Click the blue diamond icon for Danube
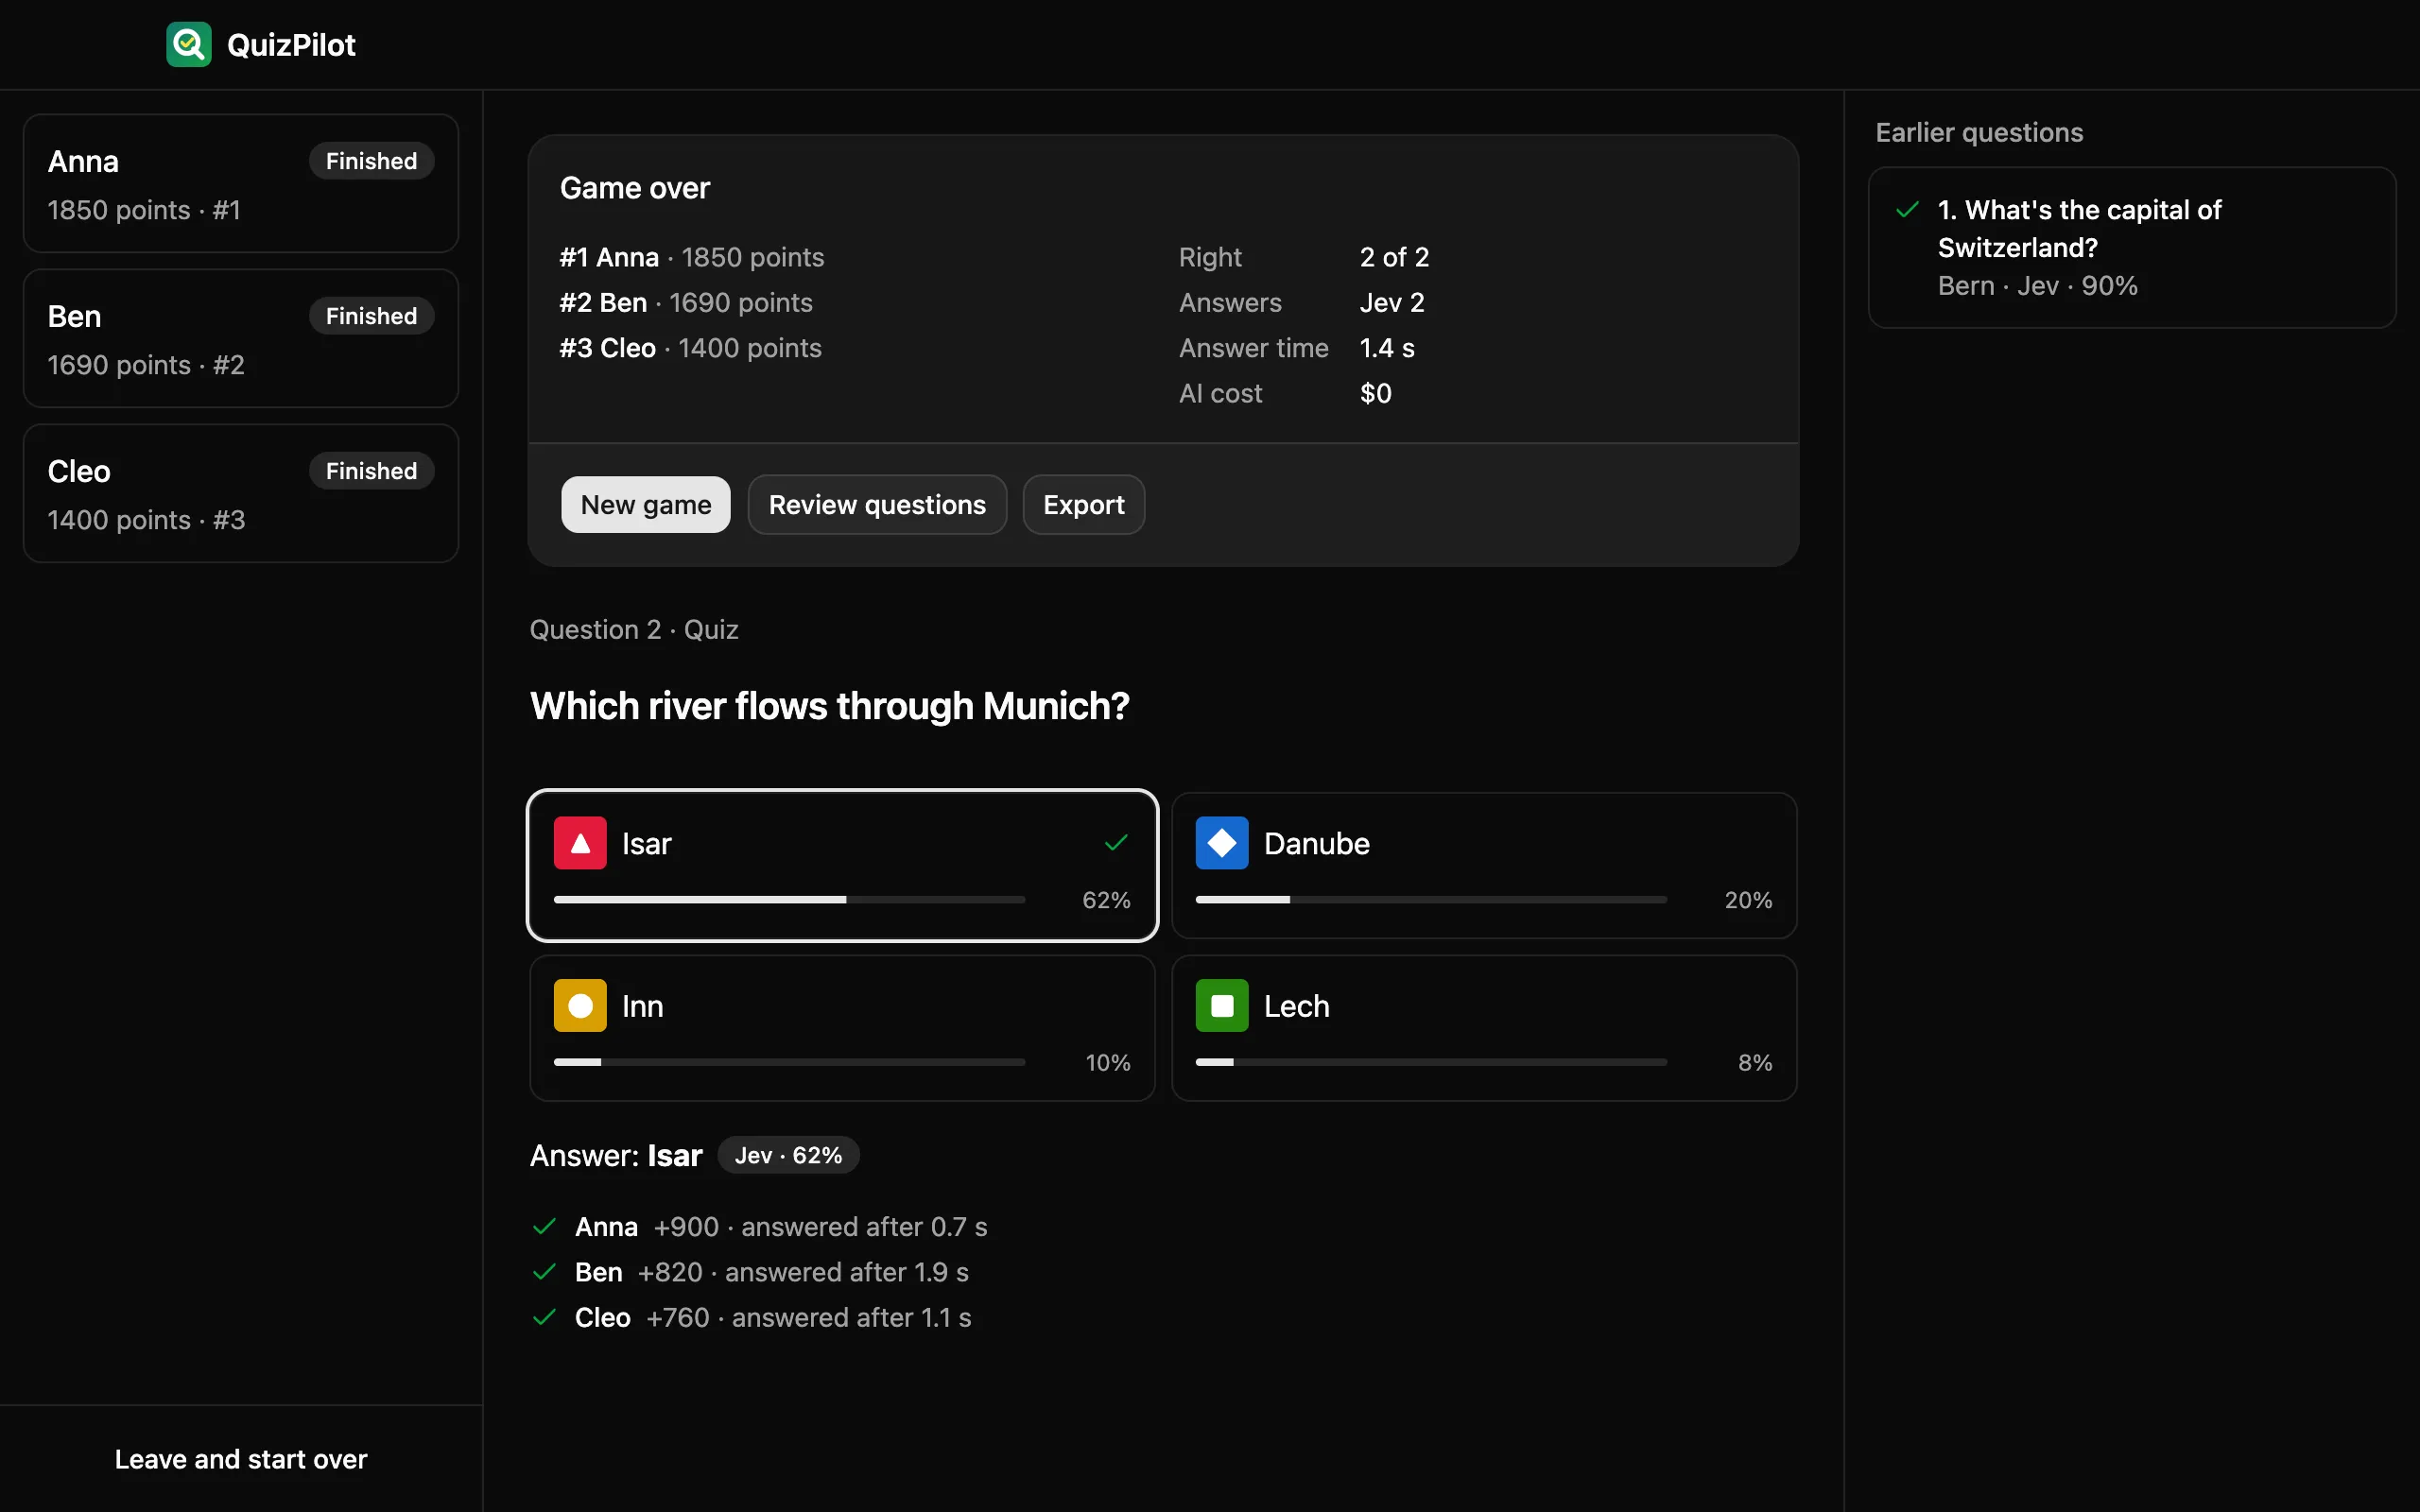The image size is (2420, 1512). pyautogui.click(x=1222, y=843)
